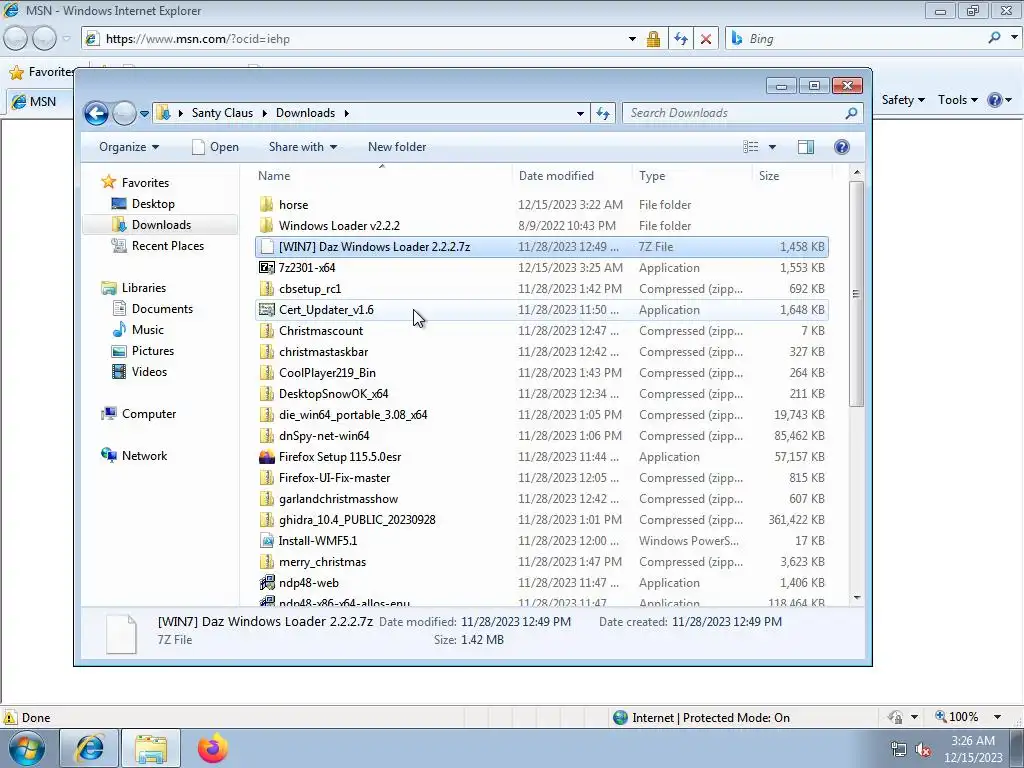Open the IE Tools menu
This screenshot has width=1024, height=768.
pos(957,100)
